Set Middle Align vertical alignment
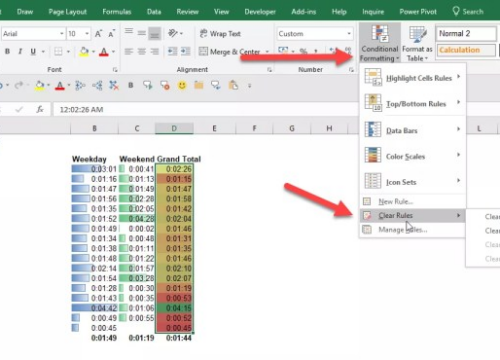The image size is (500, 360). (x=142, y=33)
